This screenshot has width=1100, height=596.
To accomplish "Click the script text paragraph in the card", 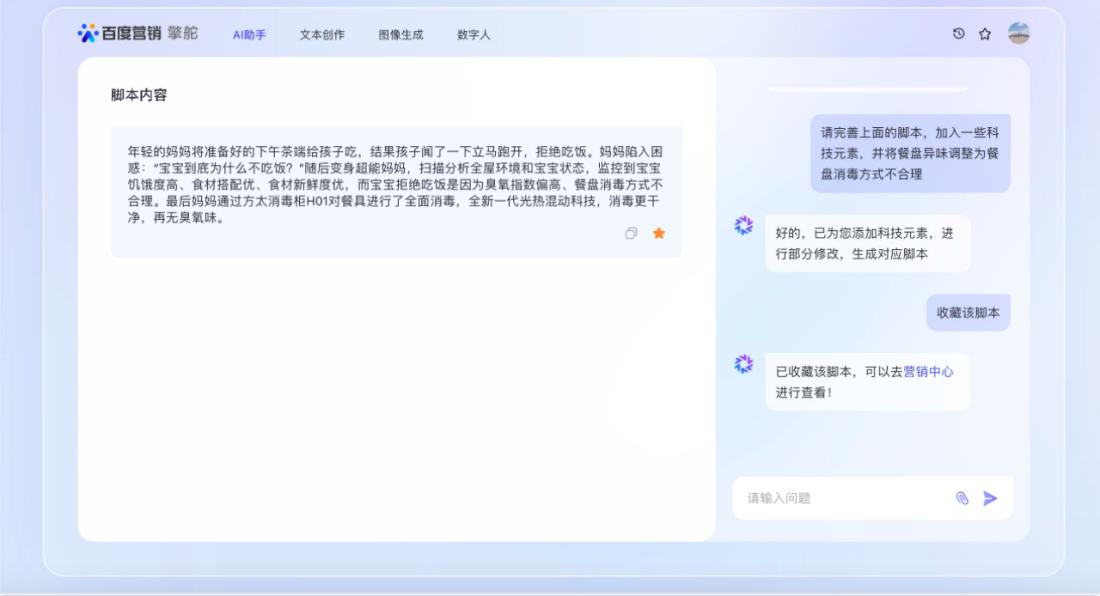I will (395, 184).
